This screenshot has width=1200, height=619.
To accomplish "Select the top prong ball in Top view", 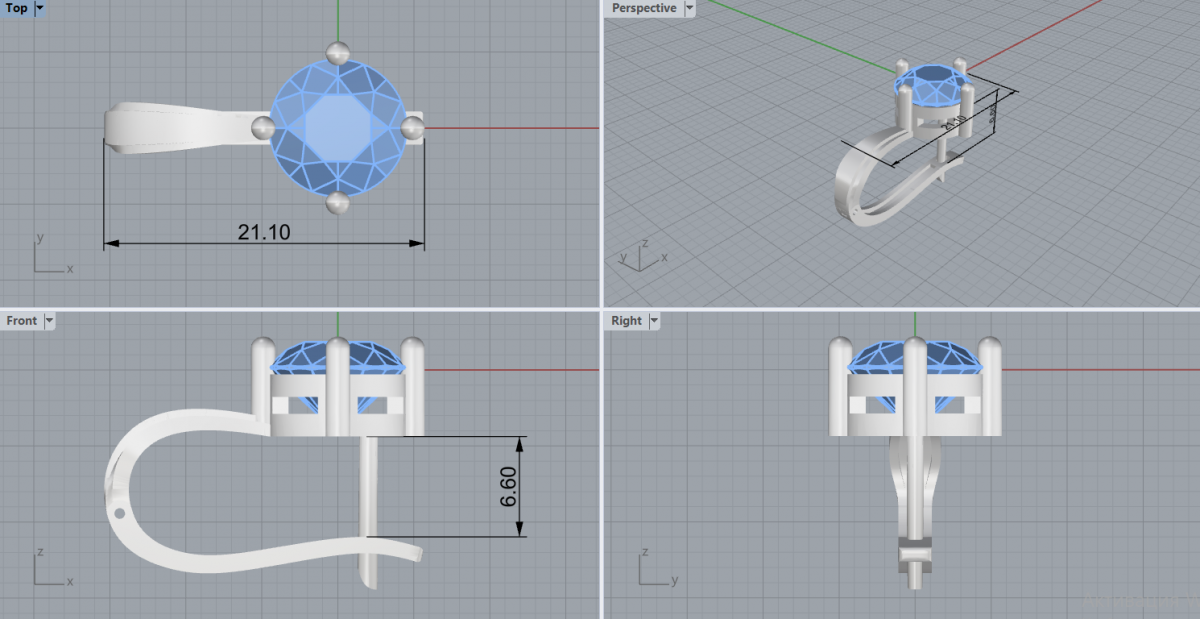I will tap(338, 52).
